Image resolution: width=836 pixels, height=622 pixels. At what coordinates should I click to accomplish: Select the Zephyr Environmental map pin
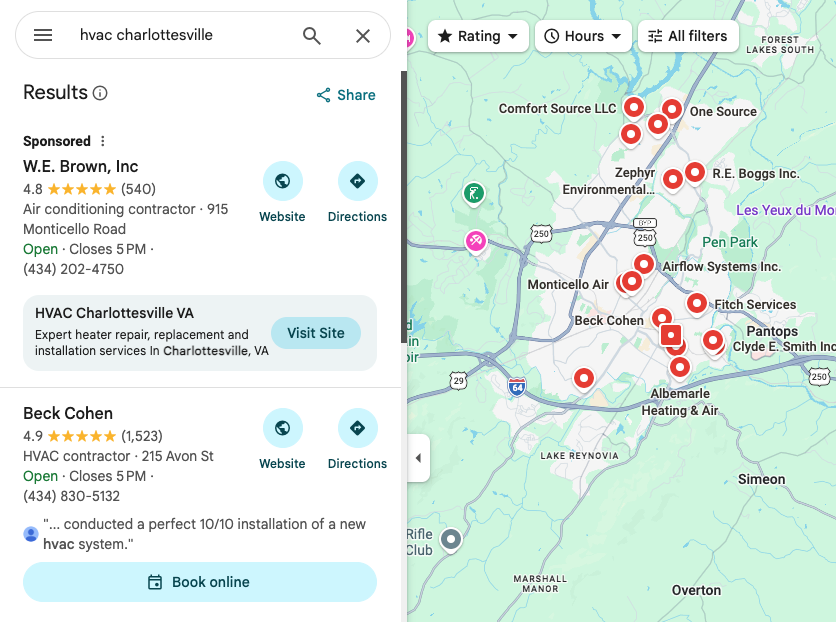673,180
